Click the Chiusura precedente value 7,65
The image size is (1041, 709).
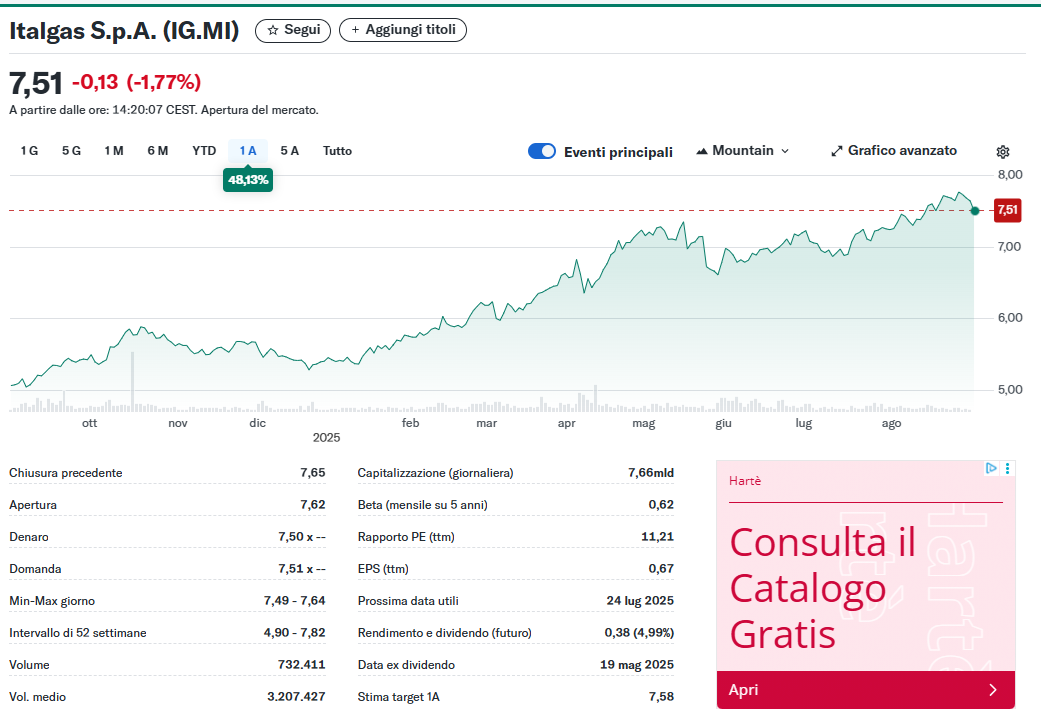(x=313, y=473)
